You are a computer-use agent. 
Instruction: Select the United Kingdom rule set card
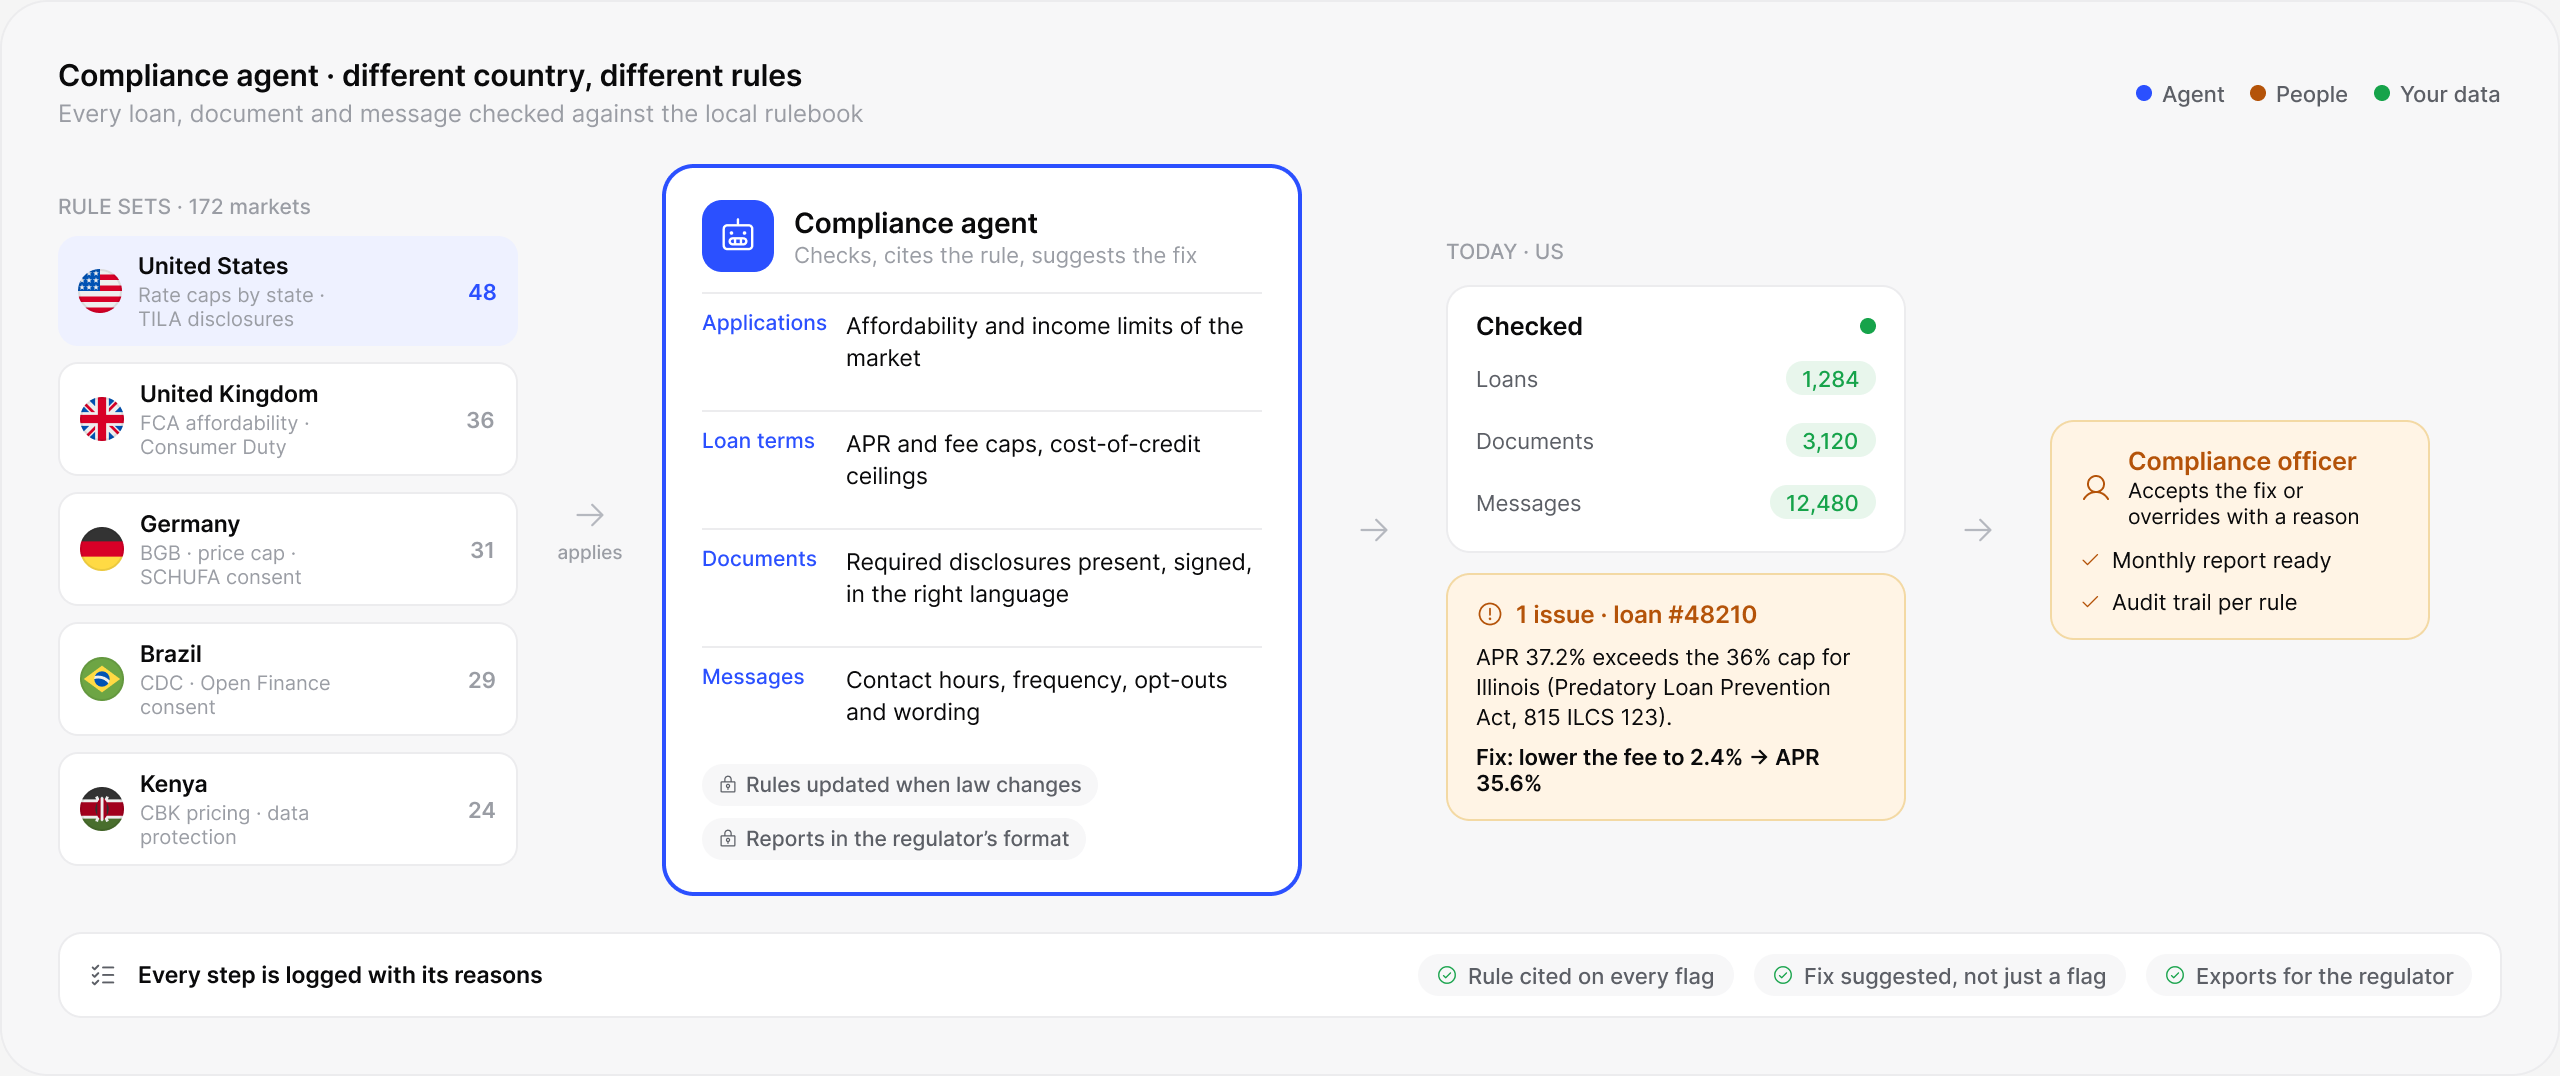(x=288, y=419)
